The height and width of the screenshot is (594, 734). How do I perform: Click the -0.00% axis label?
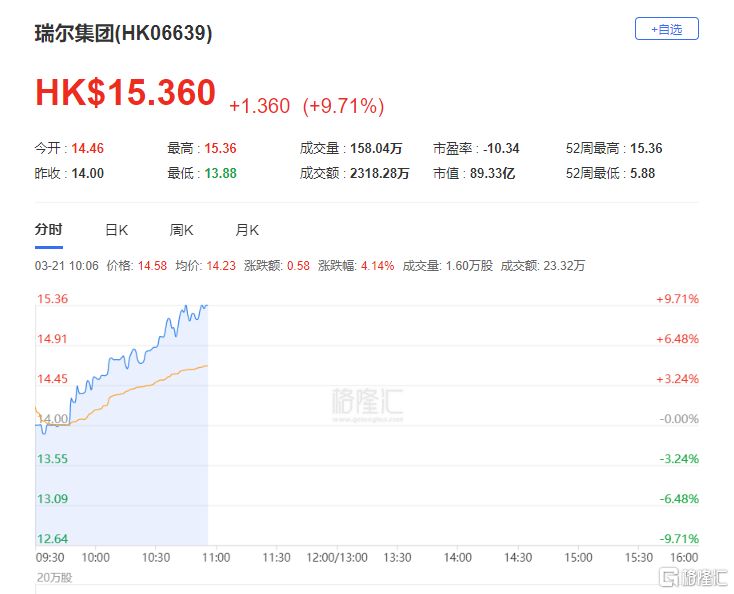point(679,419)
